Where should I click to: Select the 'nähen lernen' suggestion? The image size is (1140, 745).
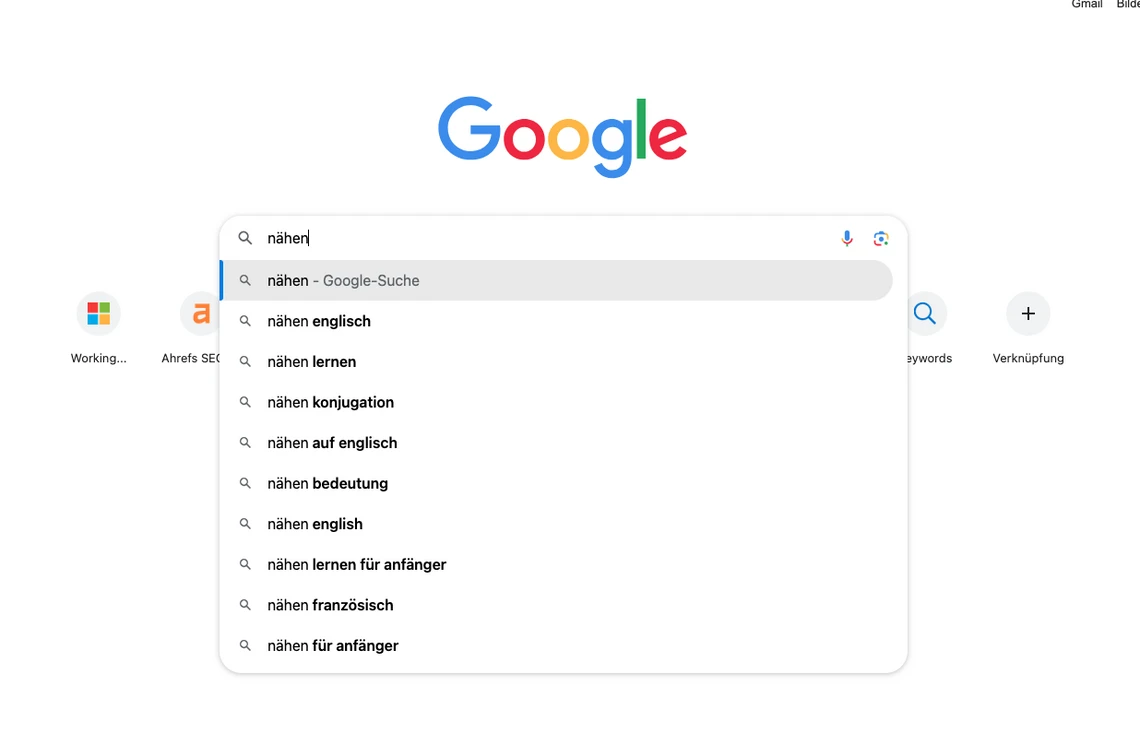tap(312, 362)
